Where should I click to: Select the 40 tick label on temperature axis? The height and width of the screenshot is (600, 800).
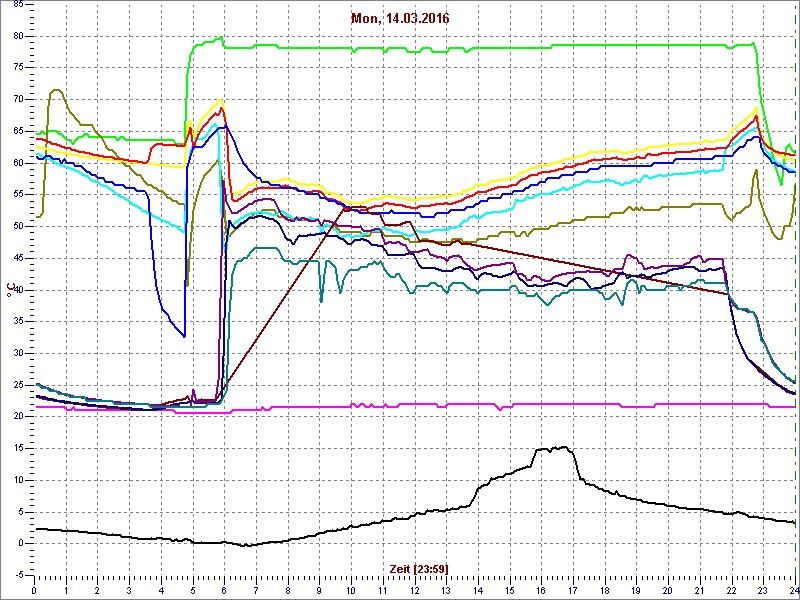[18, 290]
